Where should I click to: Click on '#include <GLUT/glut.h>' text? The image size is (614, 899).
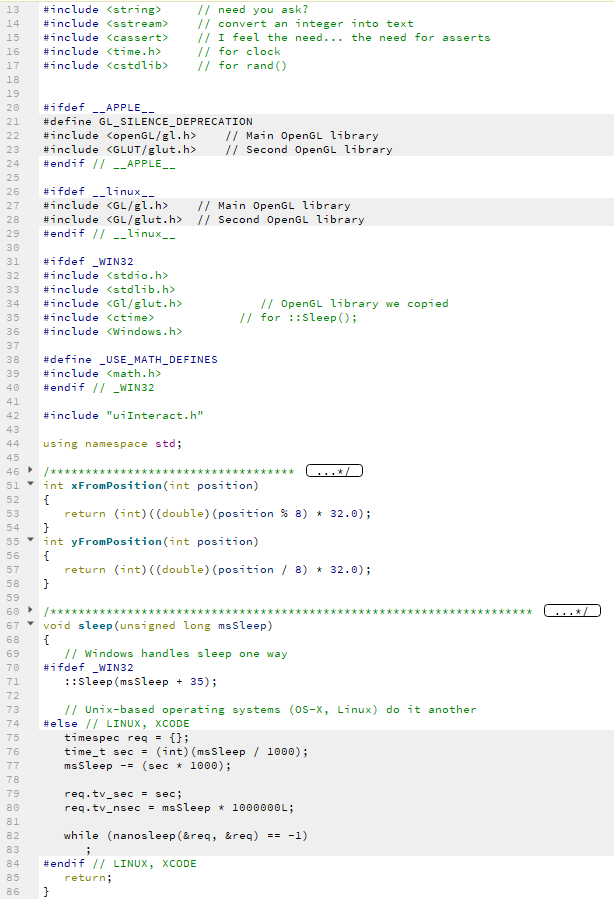click(x=120, y=150)
